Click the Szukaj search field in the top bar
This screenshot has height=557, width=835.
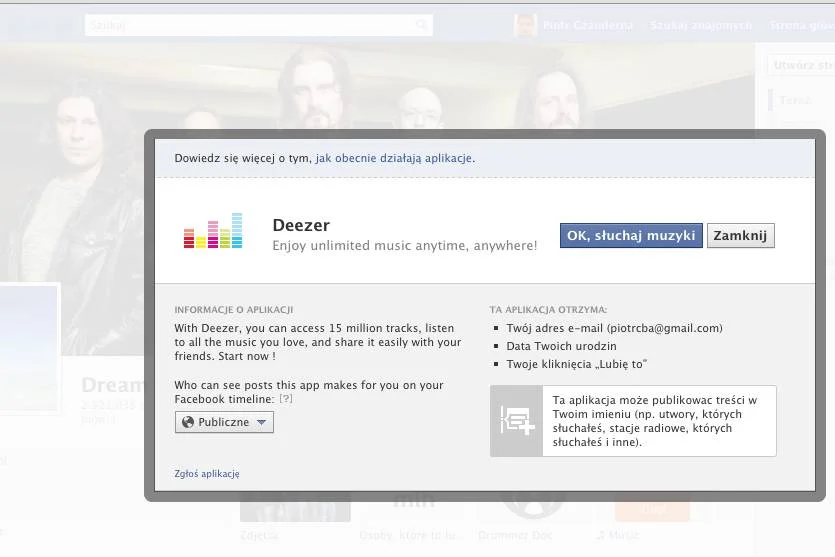[258, 25]
